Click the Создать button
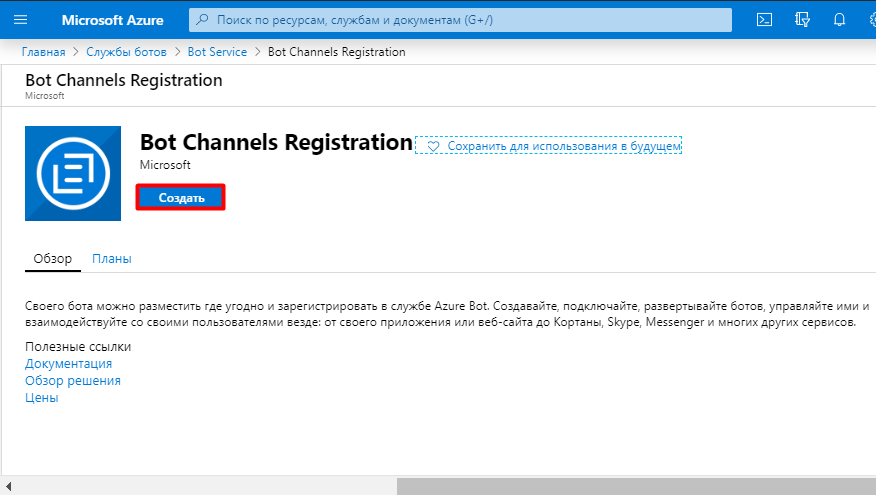The height and width of the screenshot is (495, 876). point(181,198)
